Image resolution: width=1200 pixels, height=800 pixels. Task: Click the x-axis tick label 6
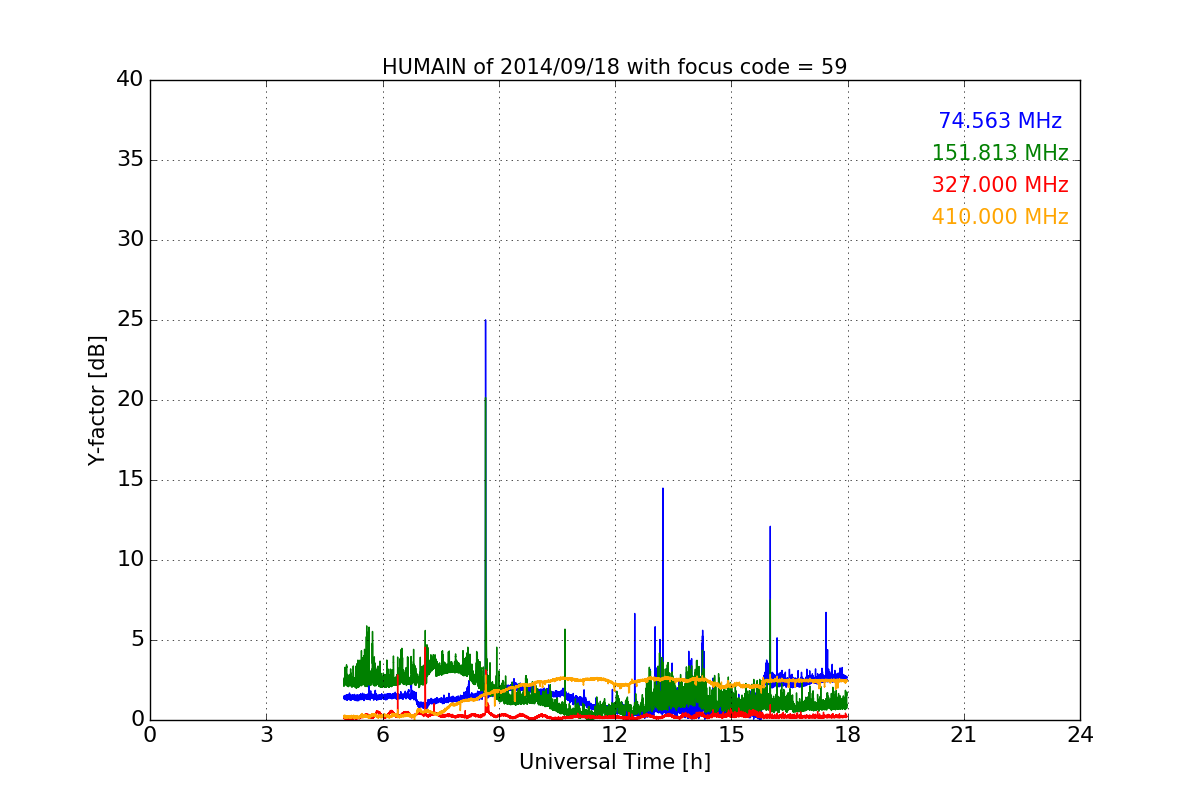(382, 735)
